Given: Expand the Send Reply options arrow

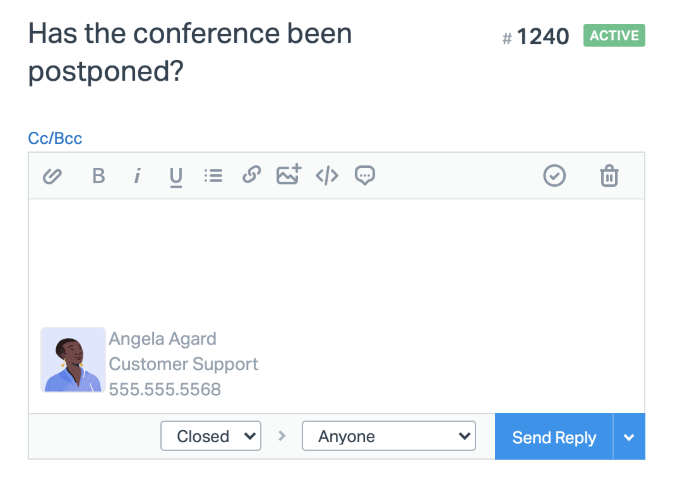Looking at the screenshot, I should pos(629,437).
